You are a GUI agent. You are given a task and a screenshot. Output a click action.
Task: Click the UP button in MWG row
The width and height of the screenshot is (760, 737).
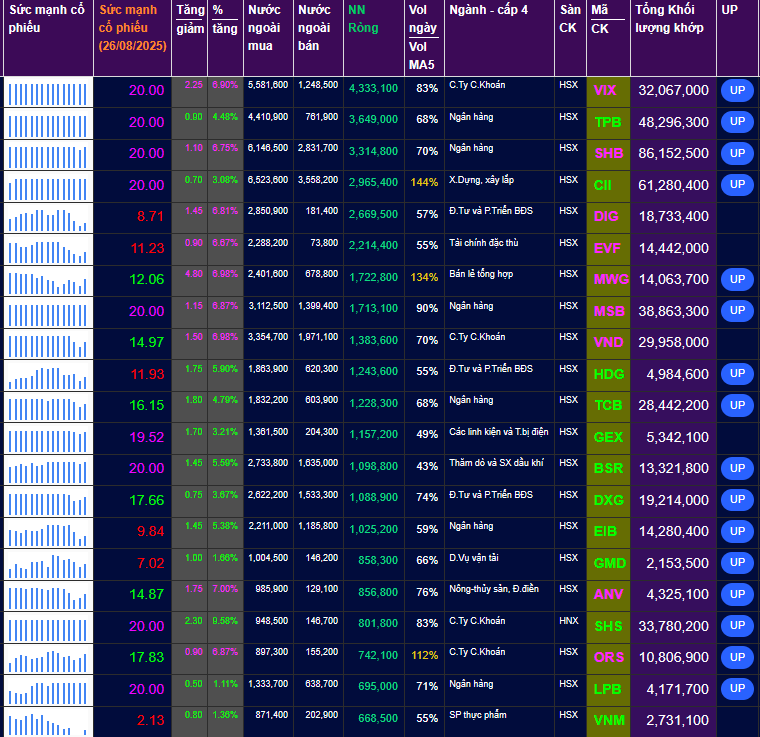click(x=737, y=279)
